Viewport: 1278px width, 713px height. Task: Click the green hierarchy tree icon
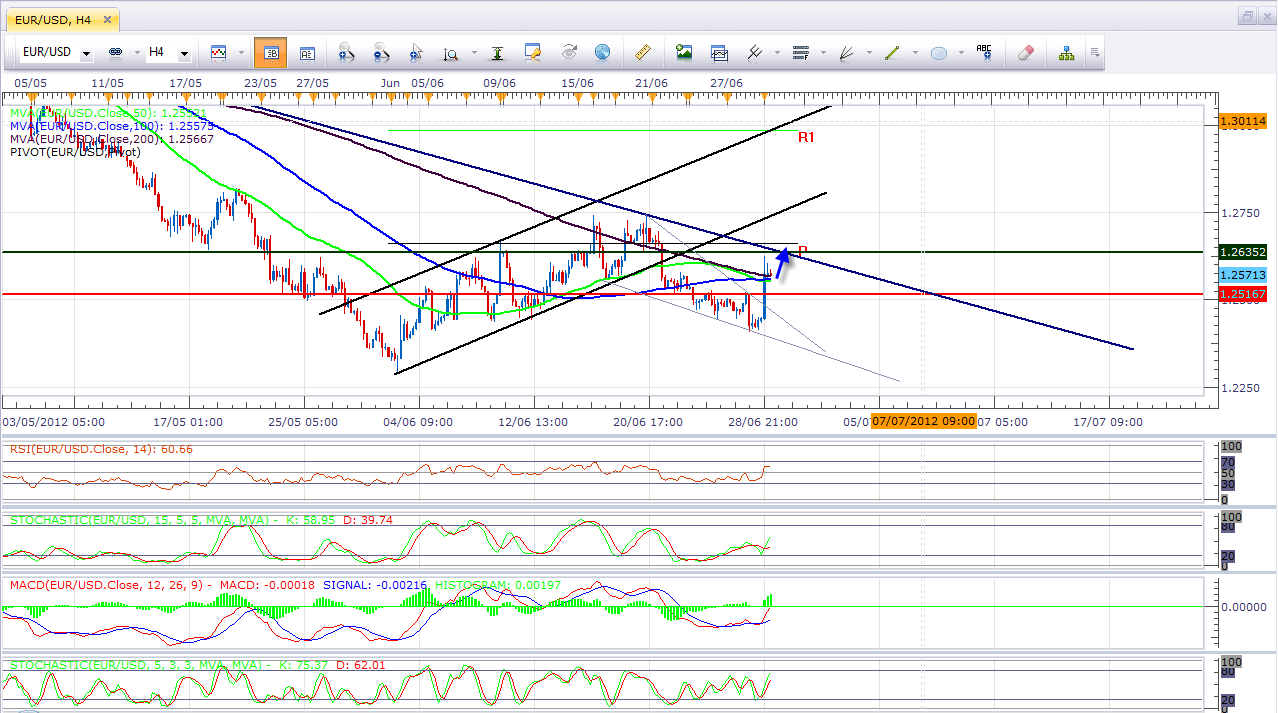(1066, 52)
